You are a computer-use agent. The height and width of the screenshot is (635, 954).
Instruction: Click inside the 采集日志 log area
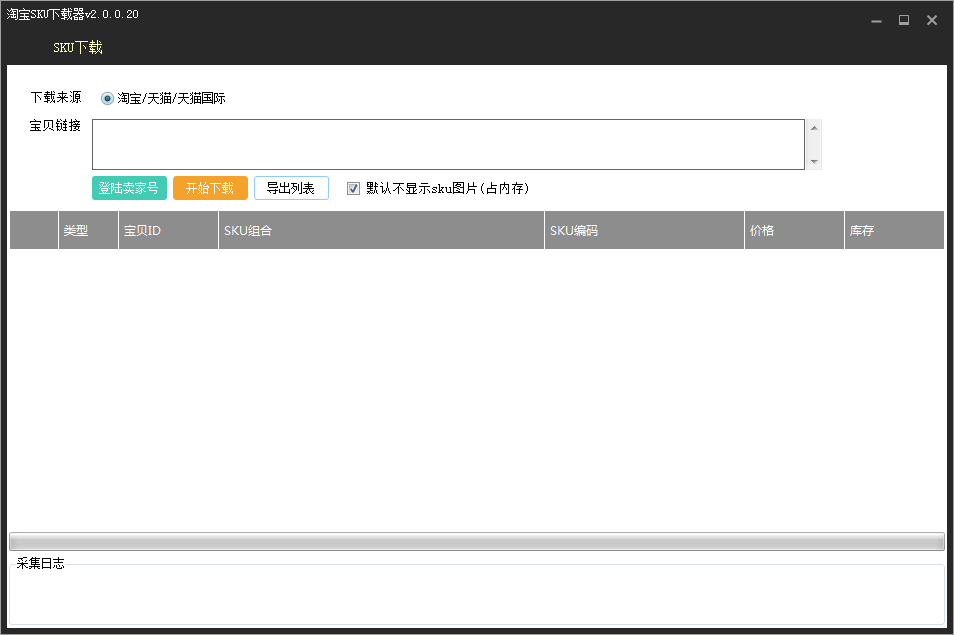(x=477, y=595)
